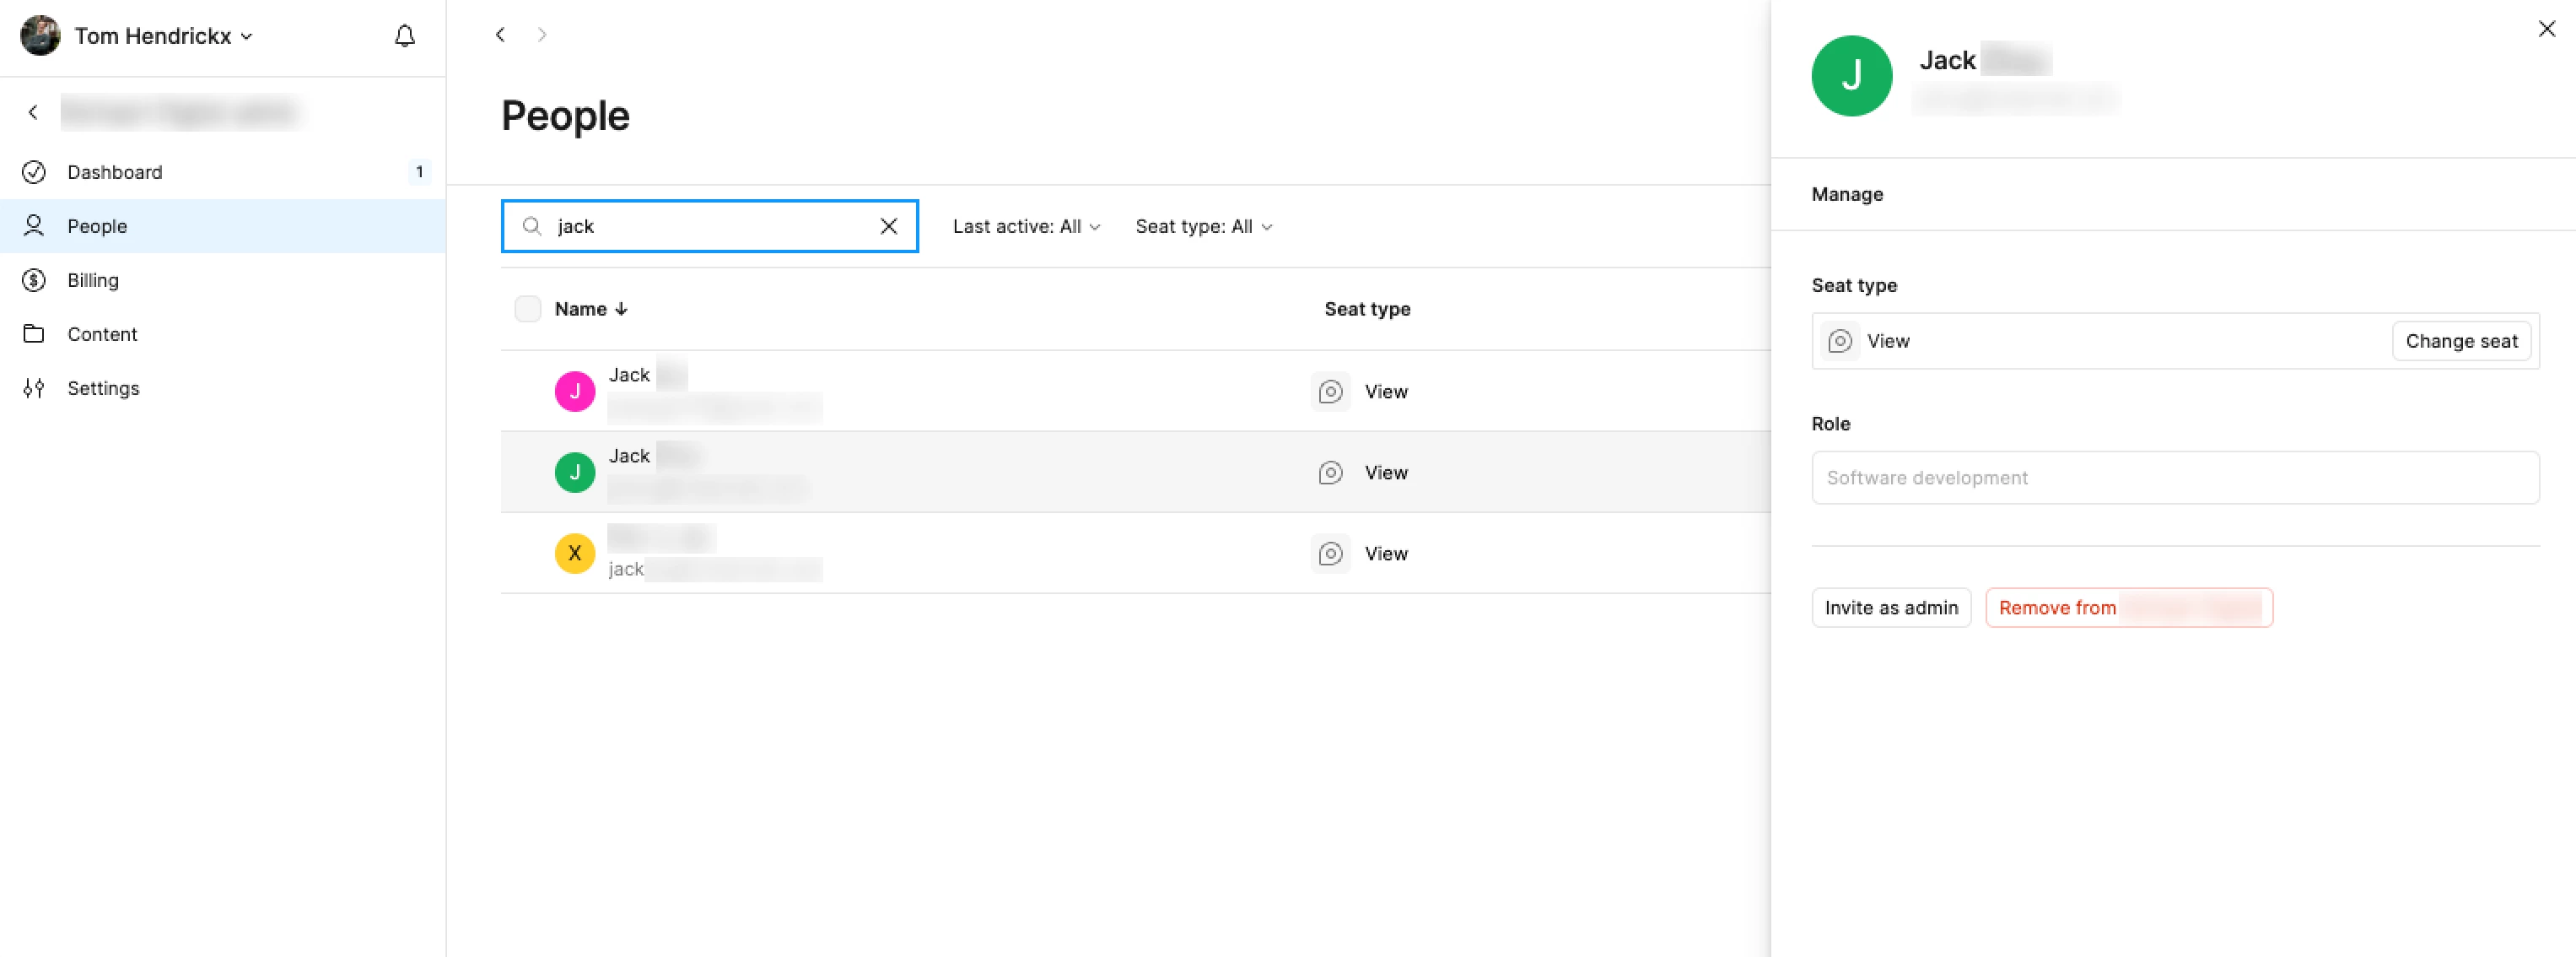The width and height of the screenshot is (2576, 957).
Task: Open the Dashboard sidebar item
Action: click(x=115, y=172)
